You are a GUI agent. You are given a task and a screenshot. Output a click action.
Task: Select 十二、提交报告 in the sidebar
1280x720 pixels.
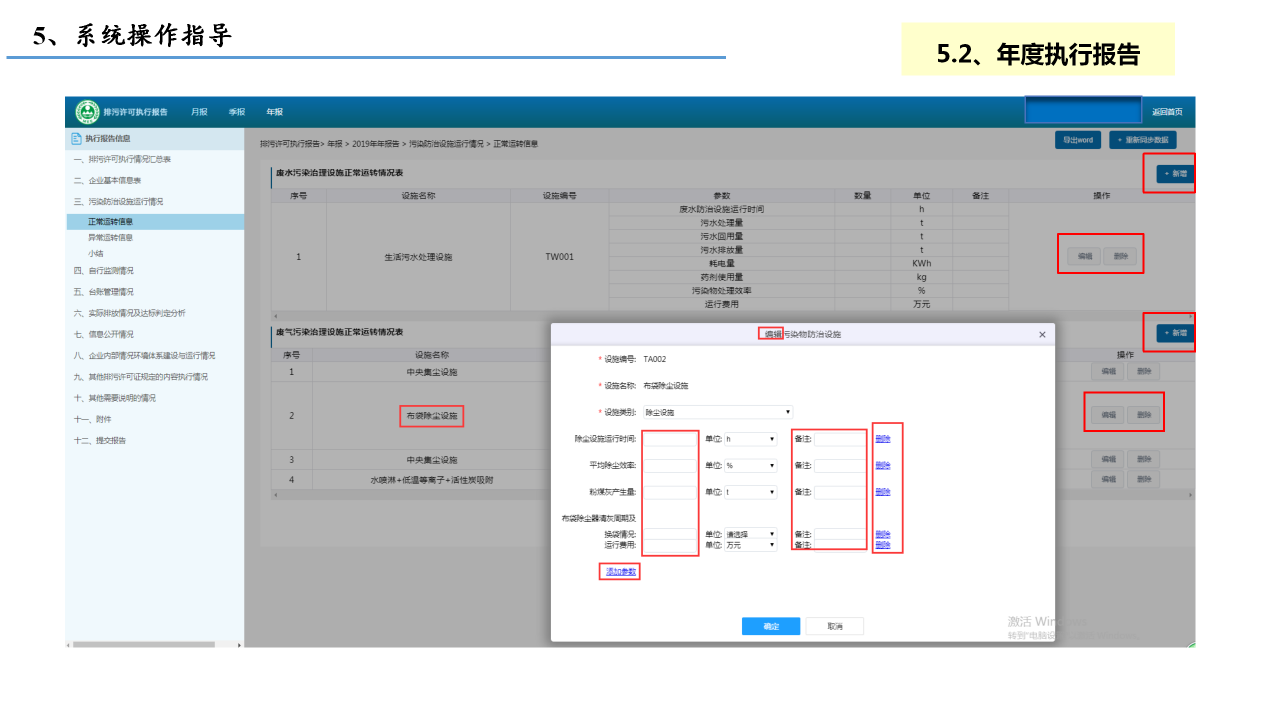point(100,440)
